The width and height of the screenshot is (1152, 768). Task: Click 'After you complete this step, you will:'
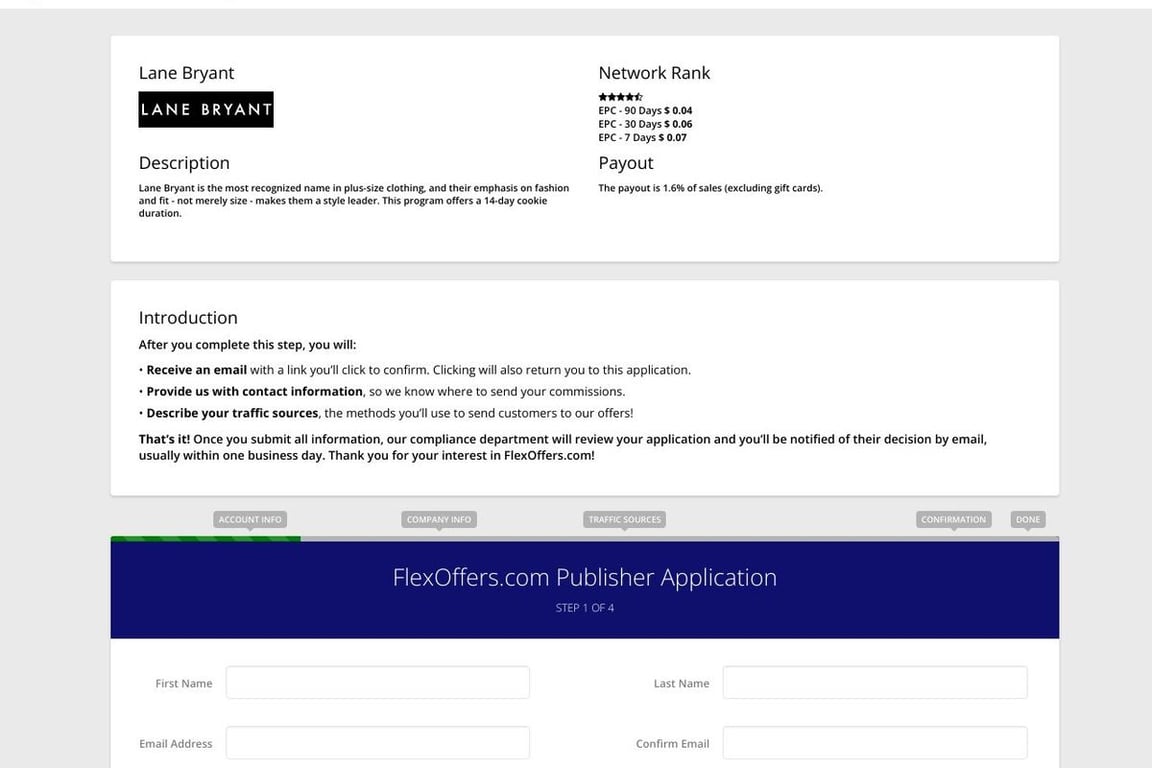[x=248, y=345]
